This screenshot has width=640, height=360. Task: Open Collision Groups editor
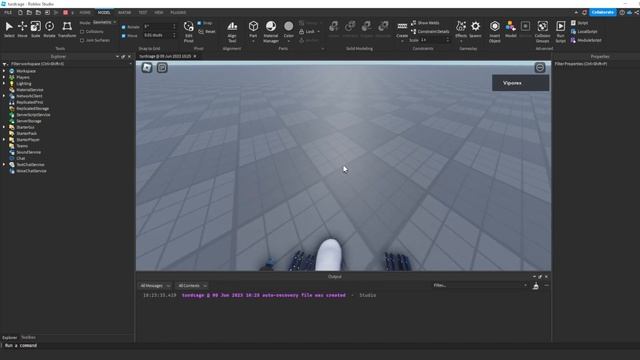point(542,31)
